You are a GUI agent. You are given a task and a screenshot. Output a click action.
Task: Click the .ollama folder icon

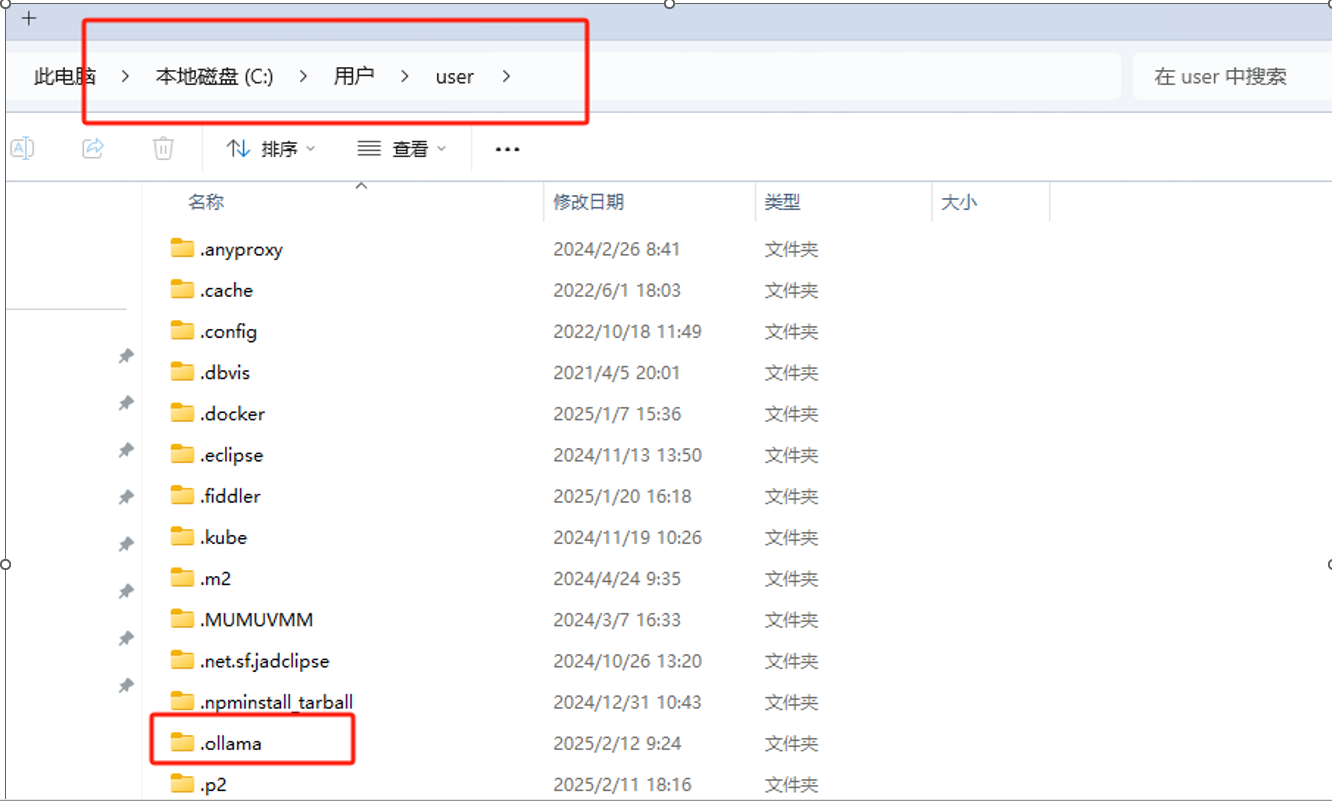pyautogui.click(x=182, y=742)
